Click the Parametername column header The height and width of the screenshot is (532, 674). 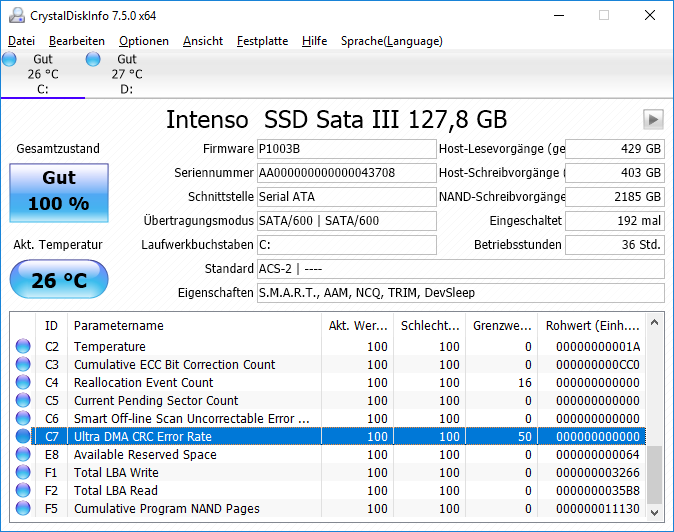[x=194, y=325]
